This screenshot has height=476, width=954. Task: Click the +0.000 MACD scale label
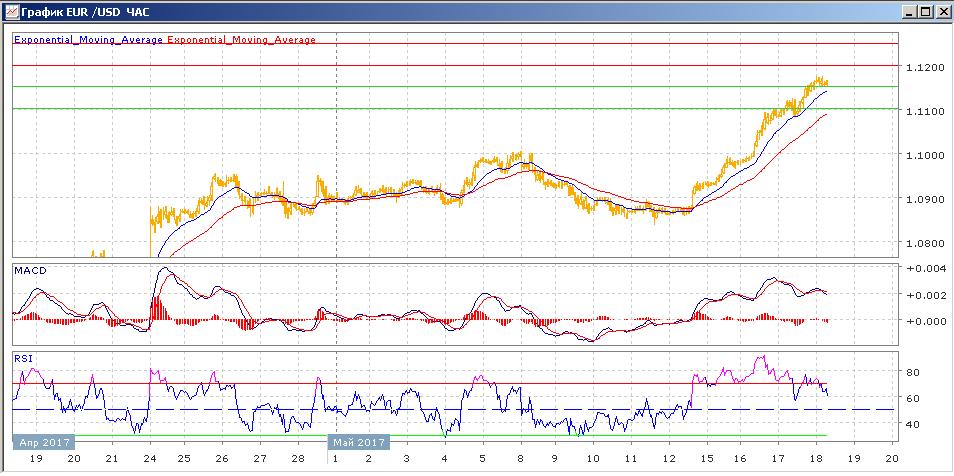click(x=920, y=321)
